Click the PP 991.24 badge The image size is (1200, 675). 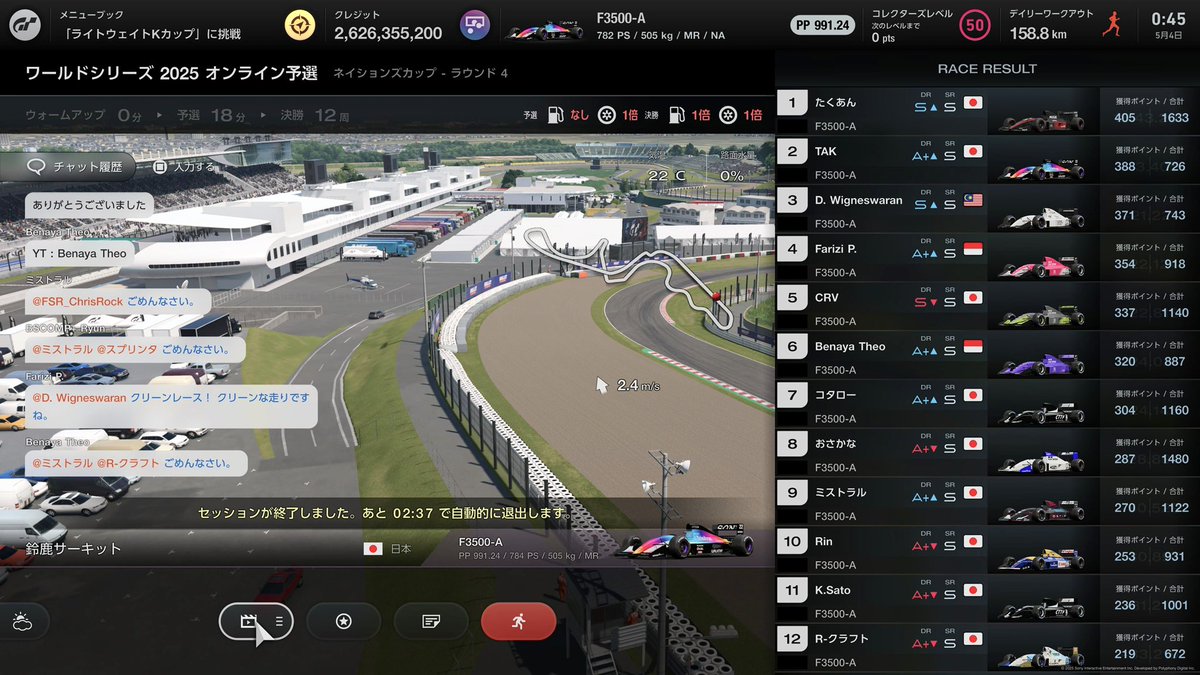(823, 25)
